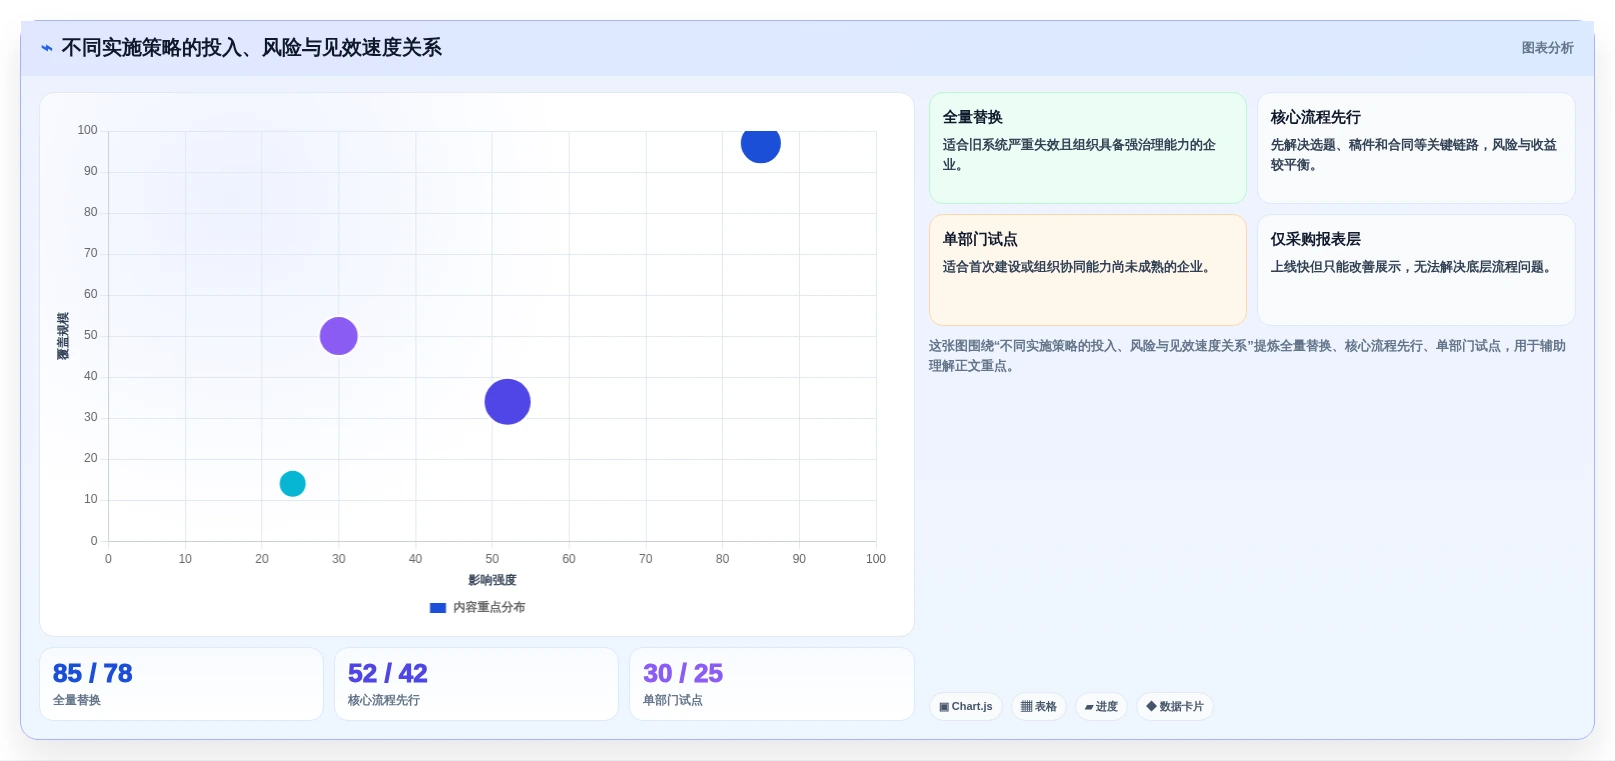1615x761 pixels.
Task: Open the 单部门试点 strategy card
Action: click(1088, 270)
